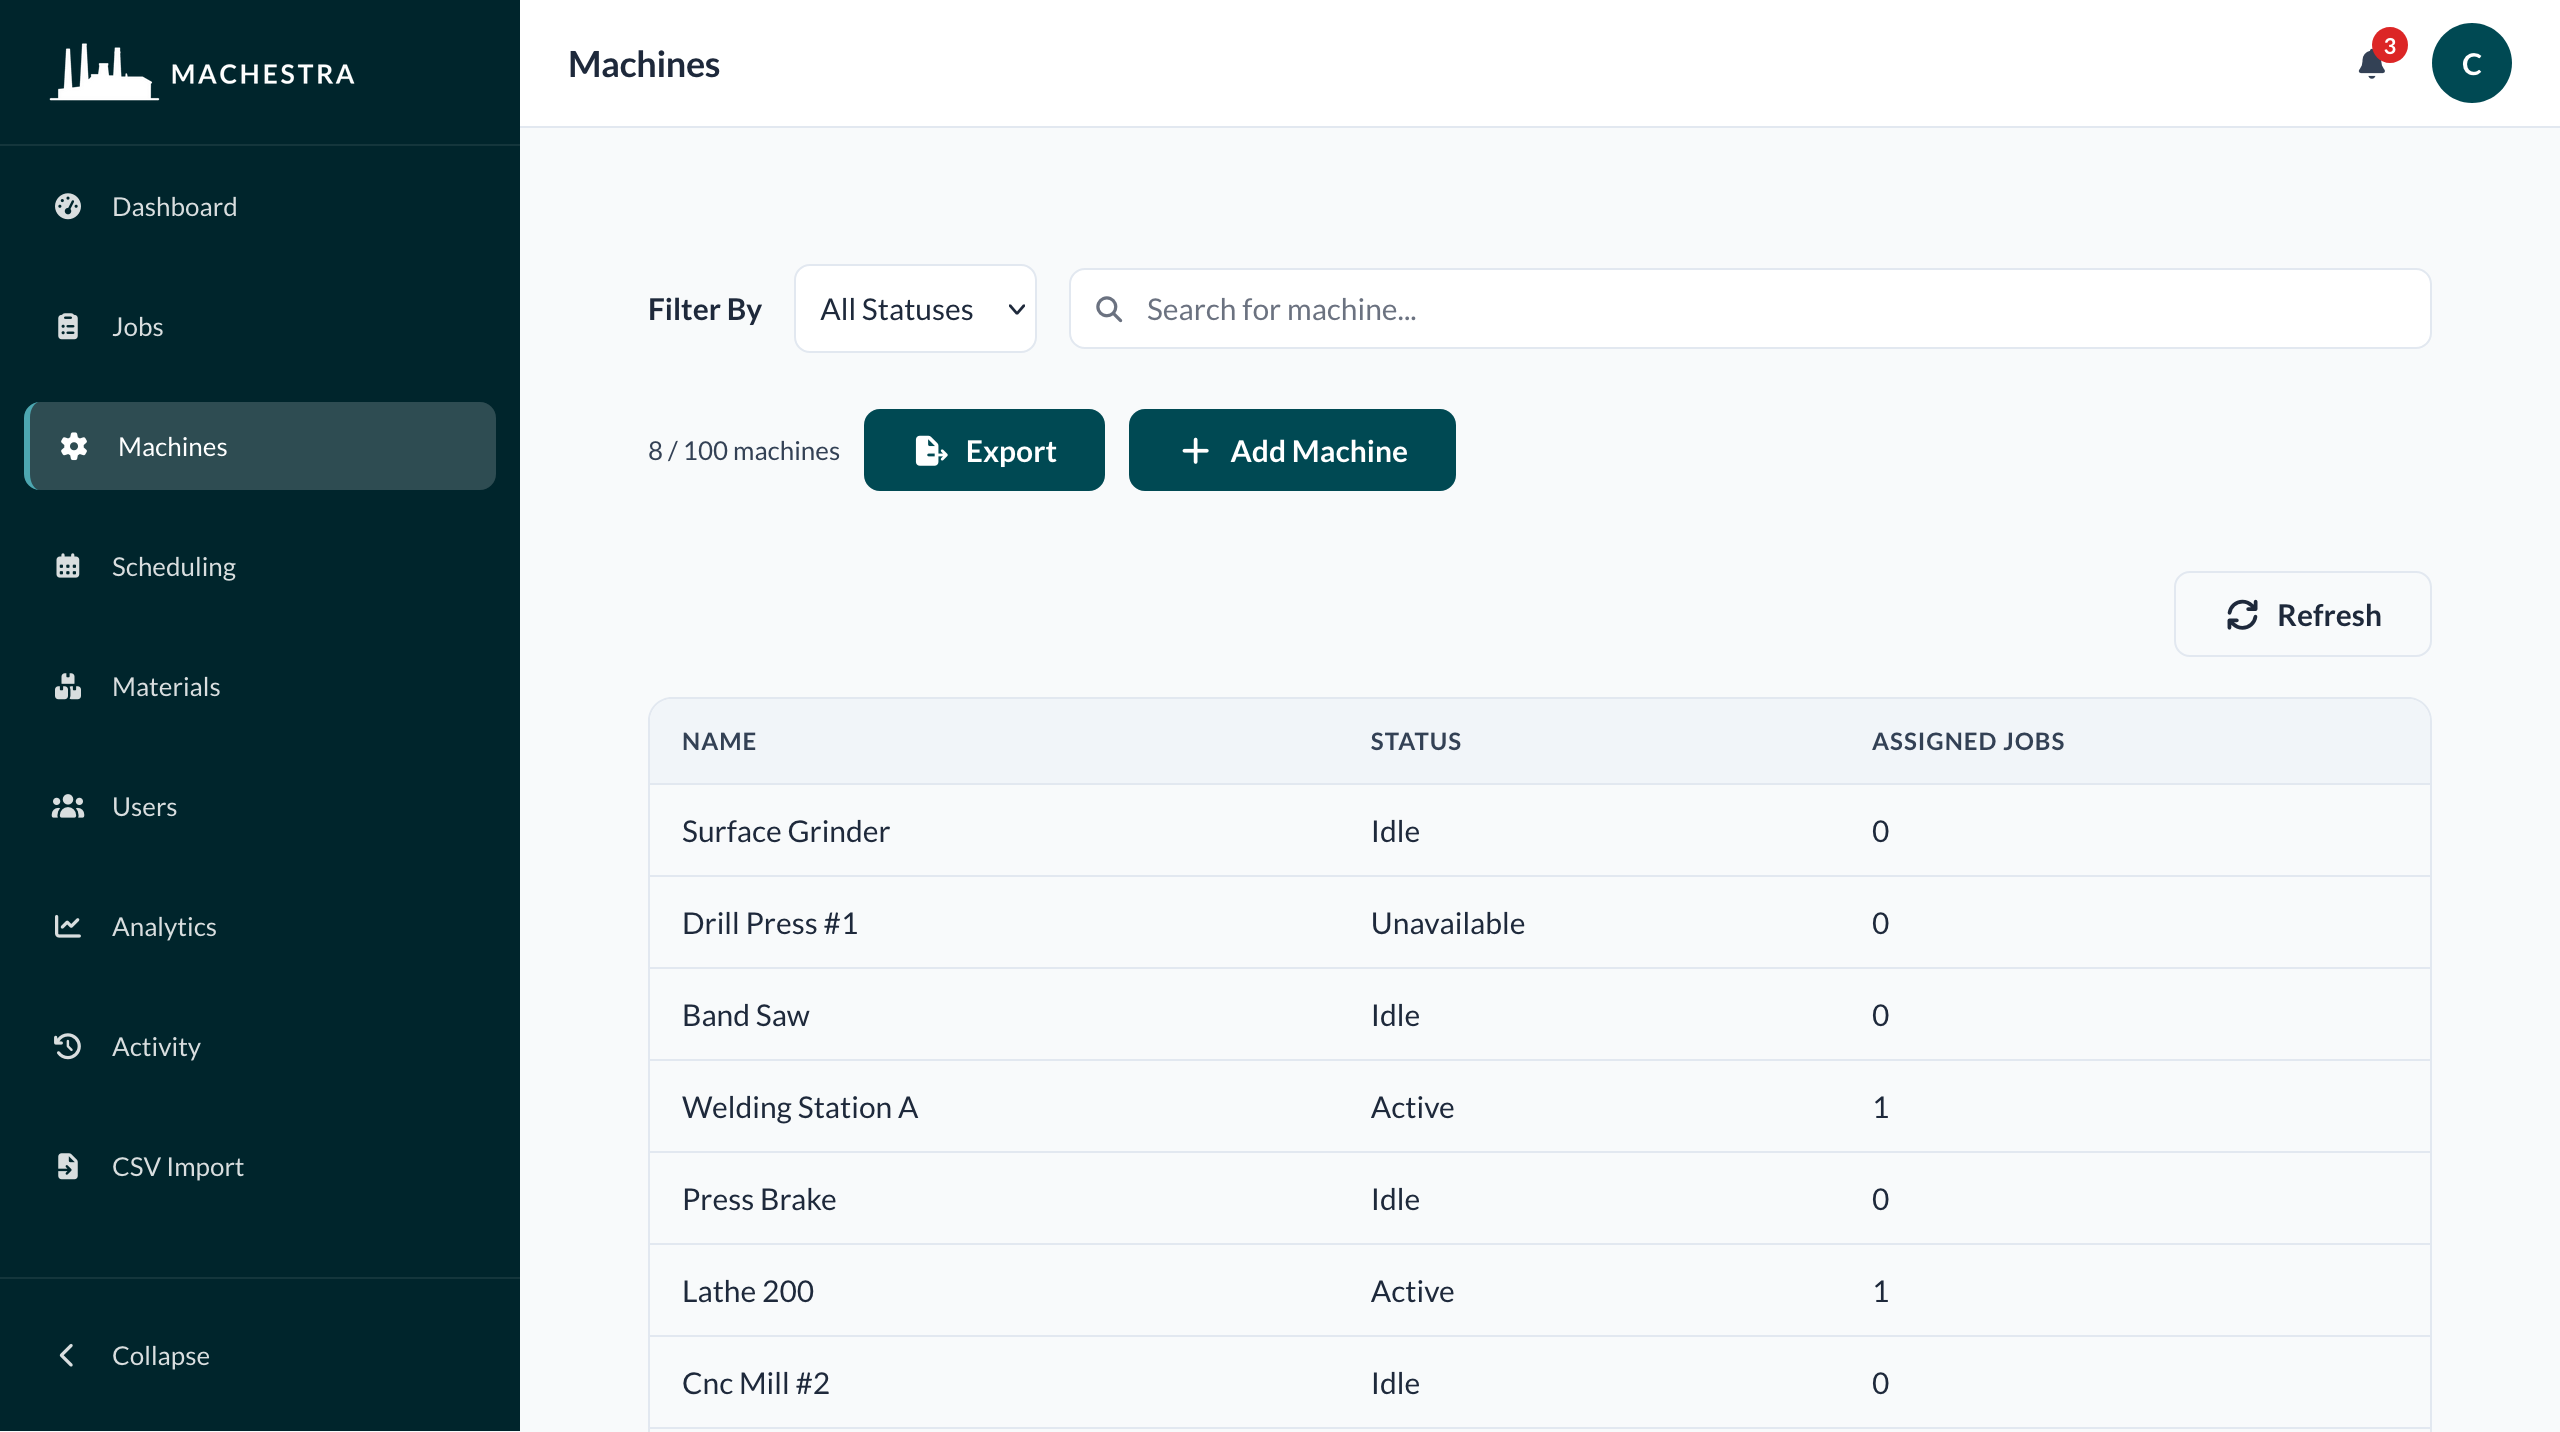Open the Users section icon
The image size is (2560, 1432).
click(x=68, y=806)
